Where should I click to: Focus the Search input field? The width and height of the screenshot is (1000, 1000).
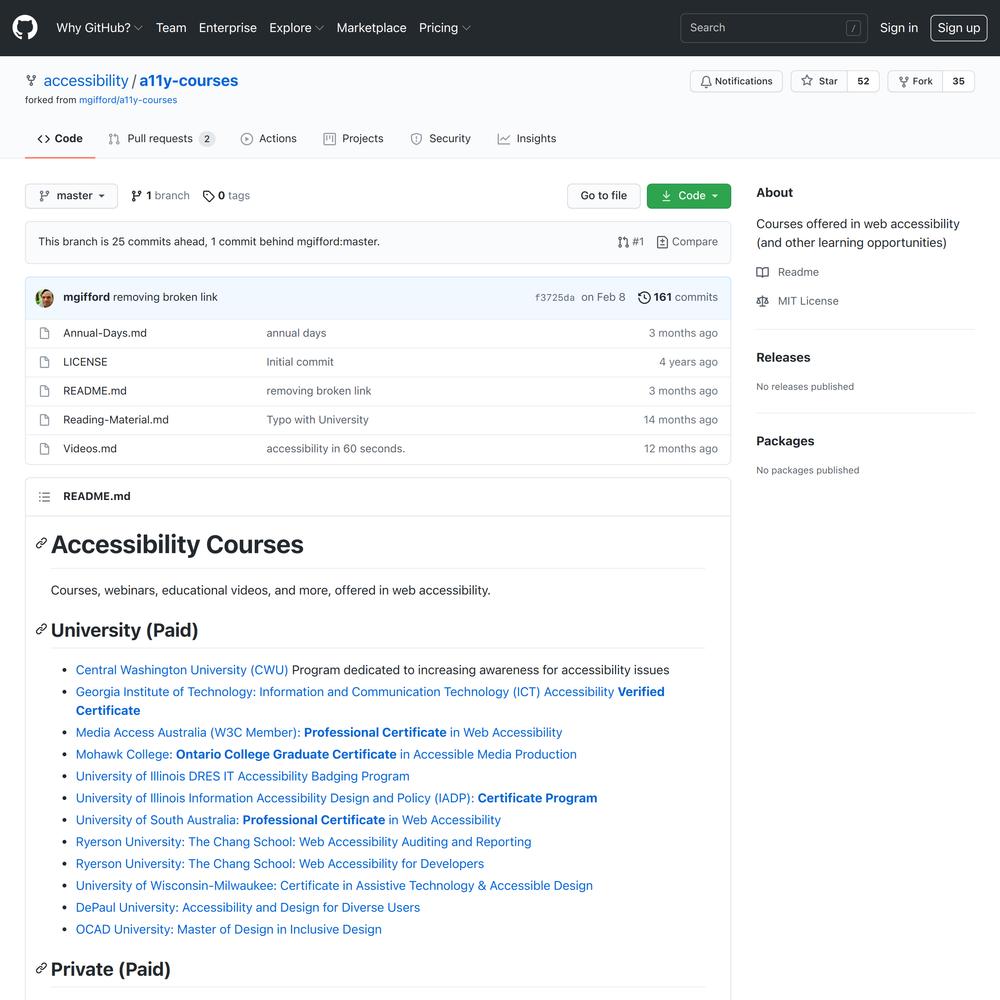click(x=774, y=28)
